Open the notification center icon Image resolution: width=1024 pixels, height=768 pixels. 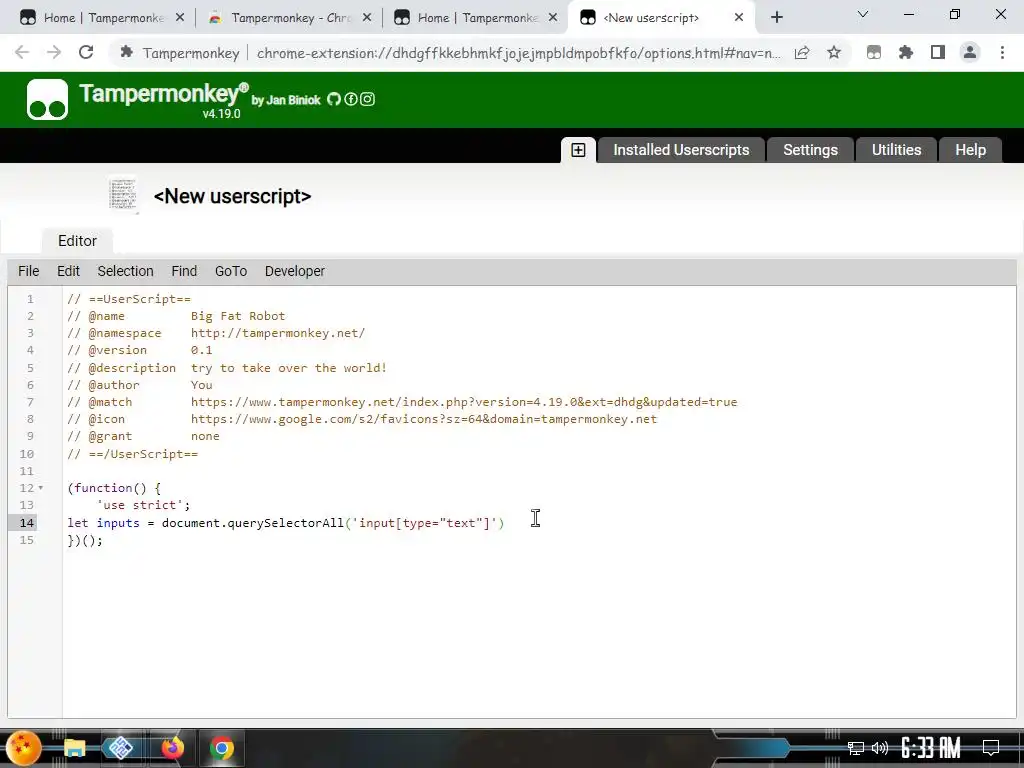(x=991, y=748)
